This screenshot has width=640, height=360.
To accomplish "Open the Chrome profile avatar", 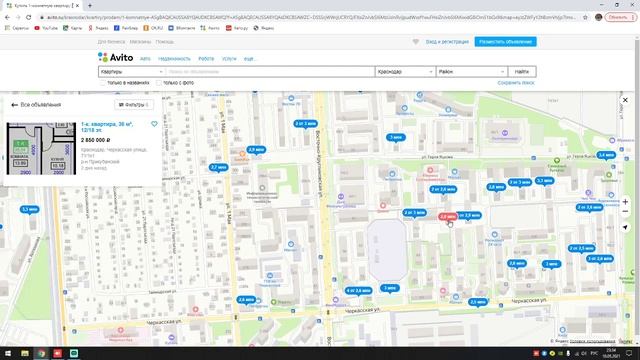I will click(x=598, y=17).
